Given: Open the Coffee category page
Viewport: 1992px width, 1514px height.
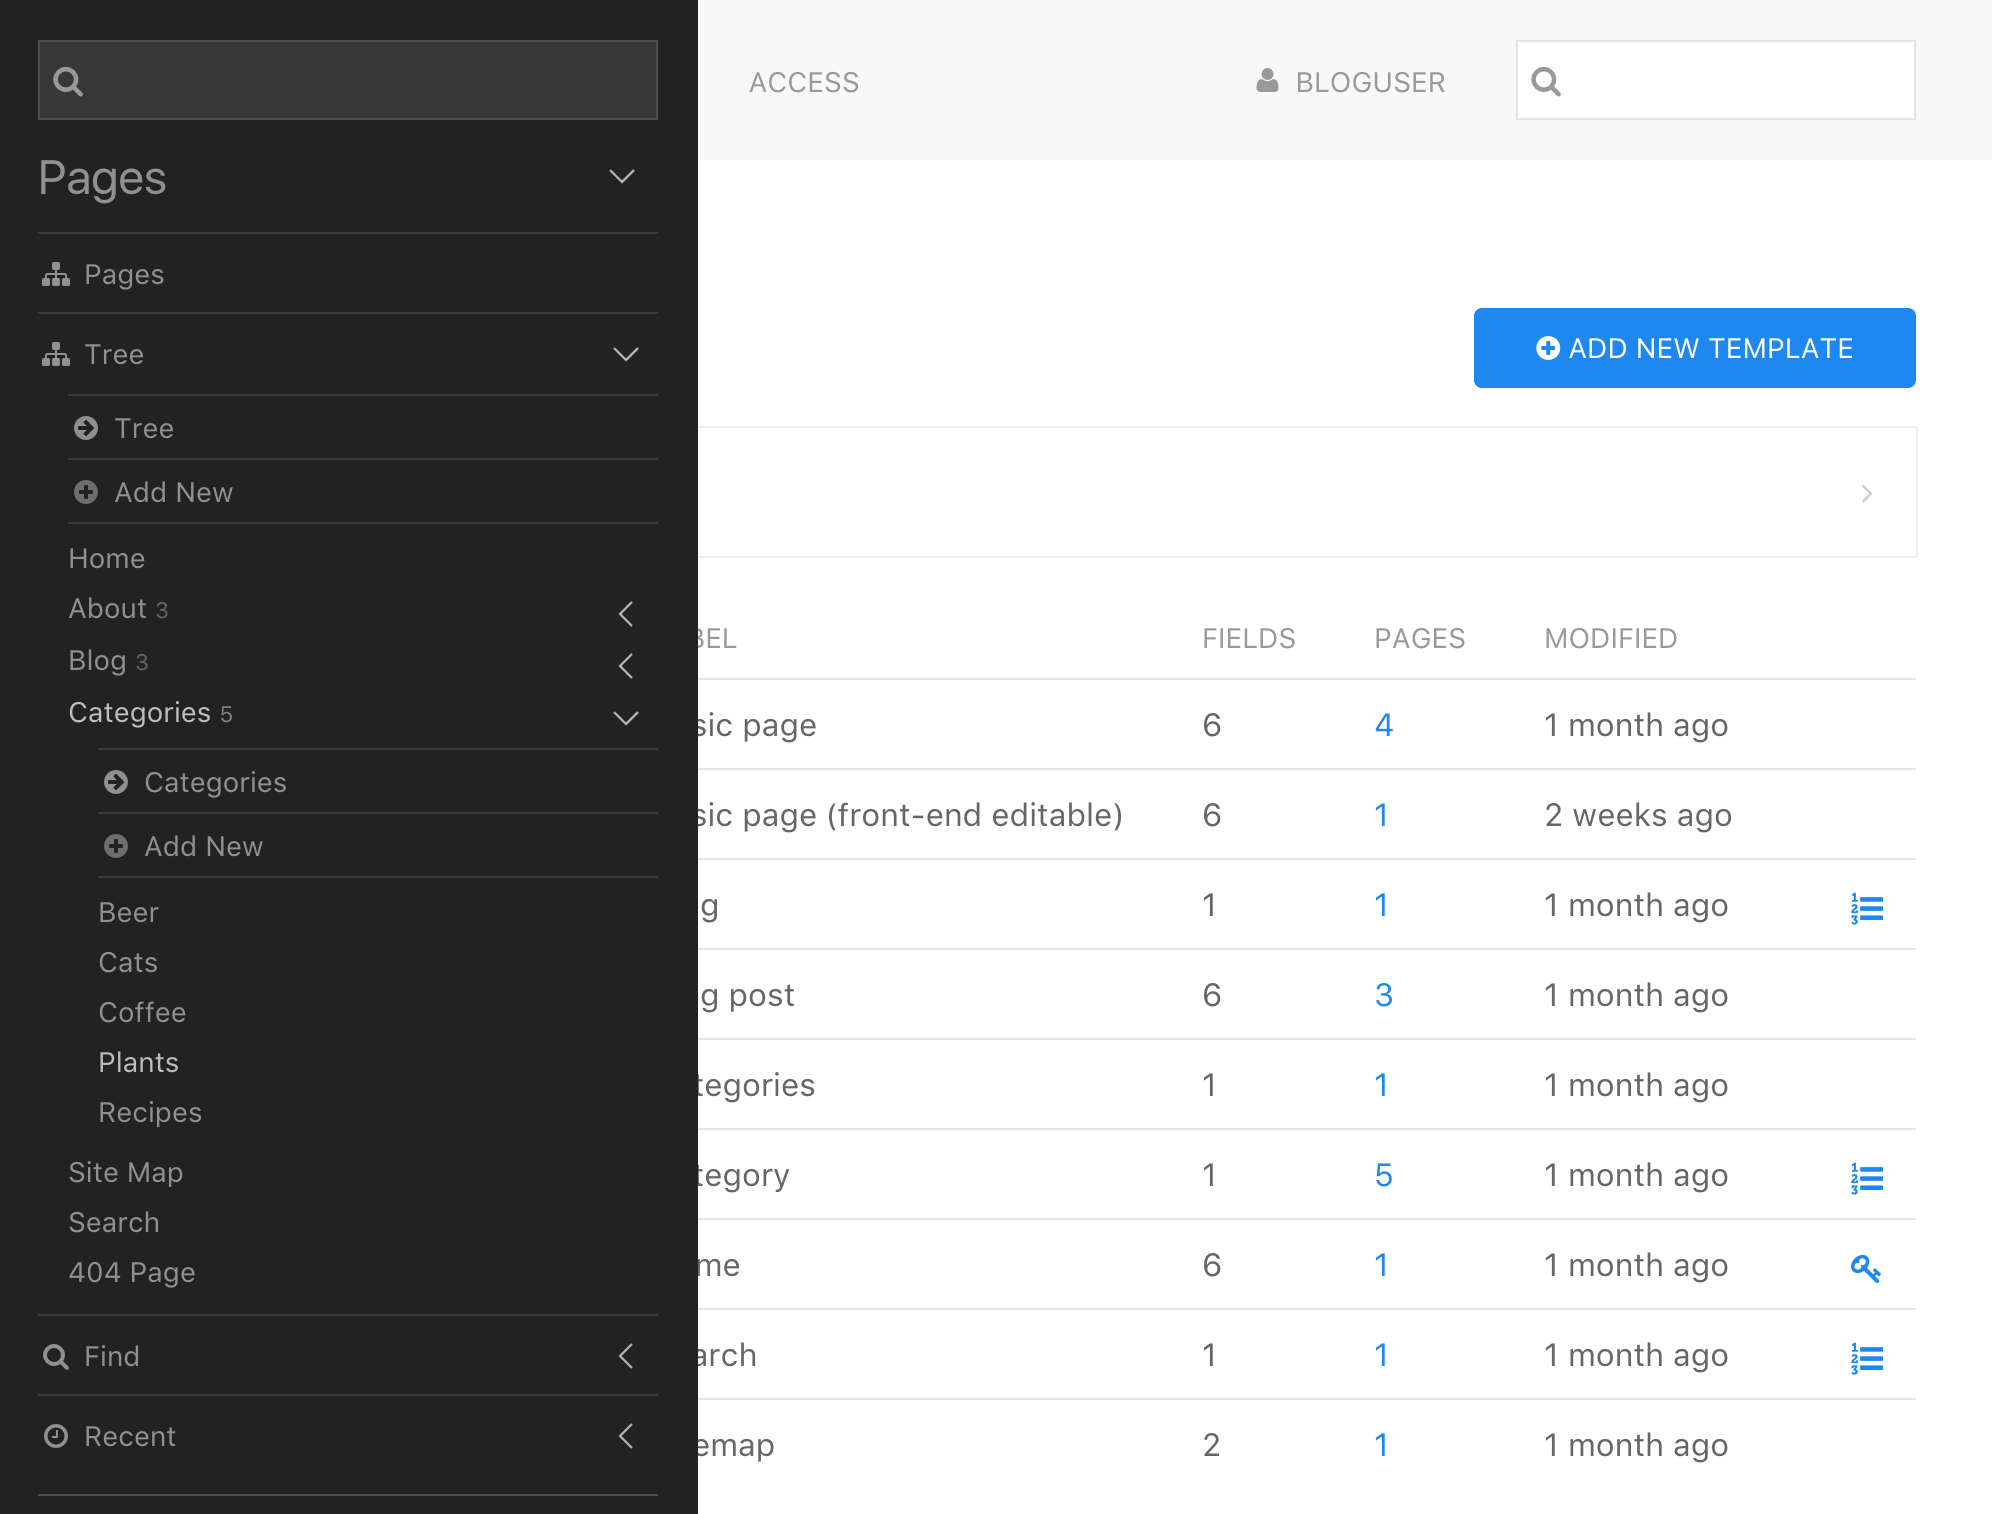Looking at the screenshot, I should click(142, 1012).
